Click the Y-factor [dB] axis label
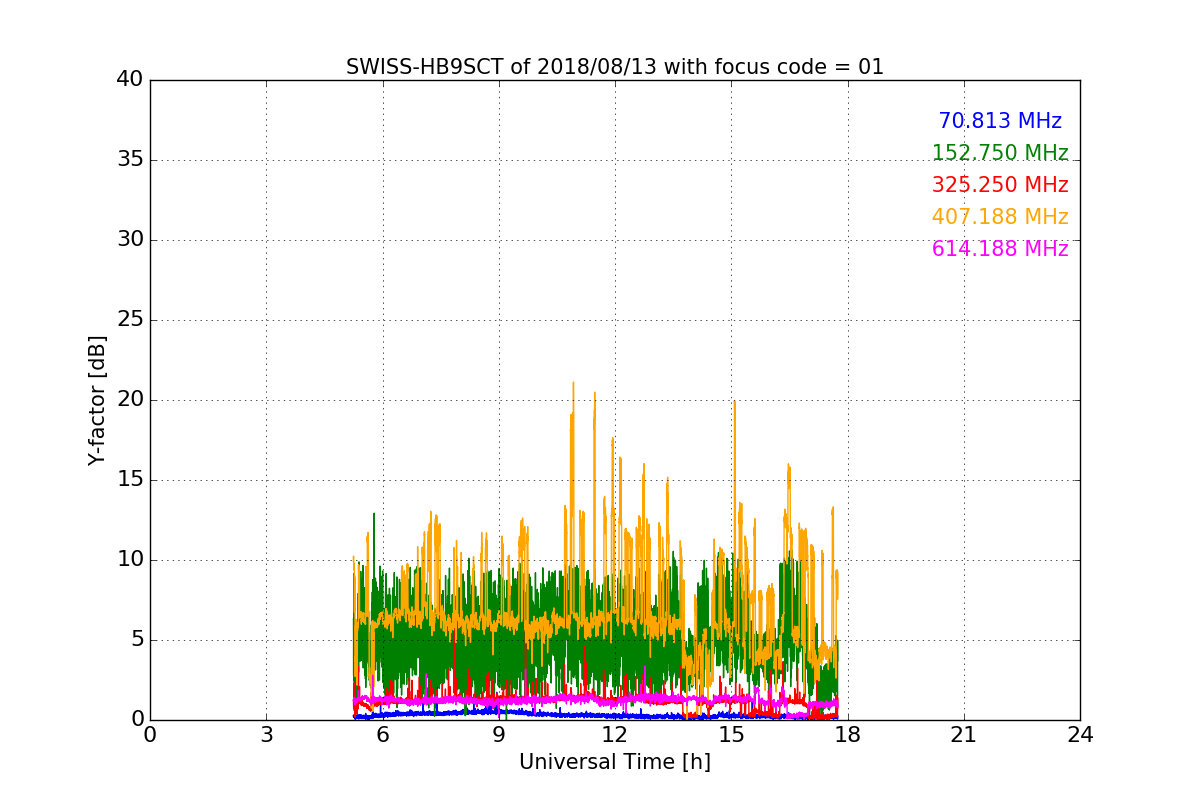 pos(97,400)
